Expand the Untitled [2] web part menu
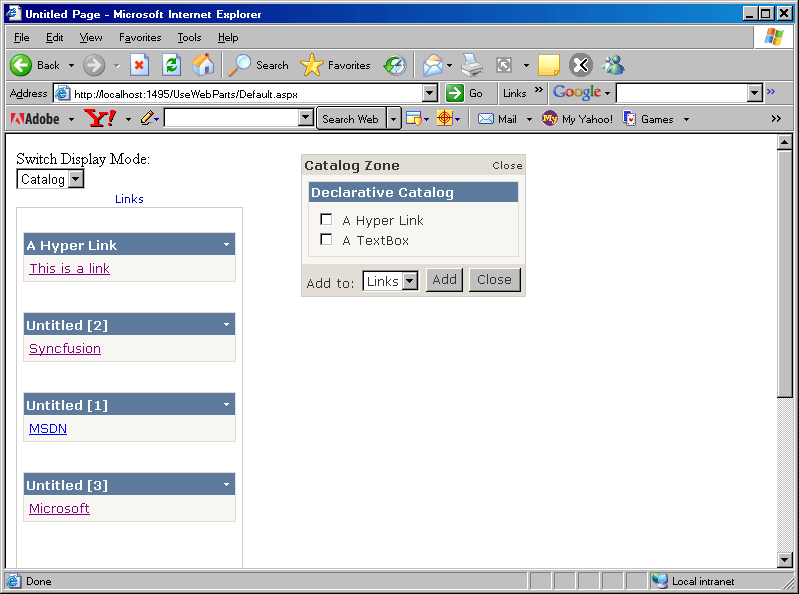This screenshot has width=799, height=594. tap(226, 325)
